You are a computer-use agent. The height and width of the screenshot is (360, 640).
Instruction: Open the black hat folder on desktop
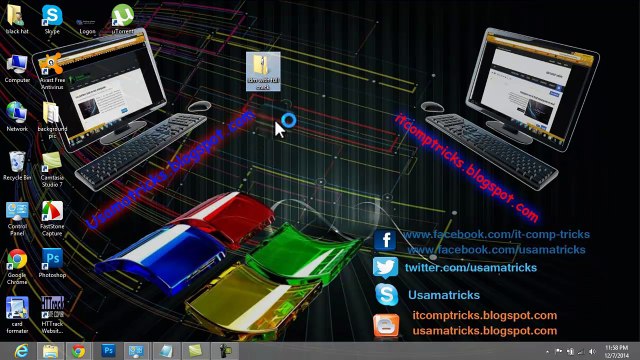pos(17,19)
